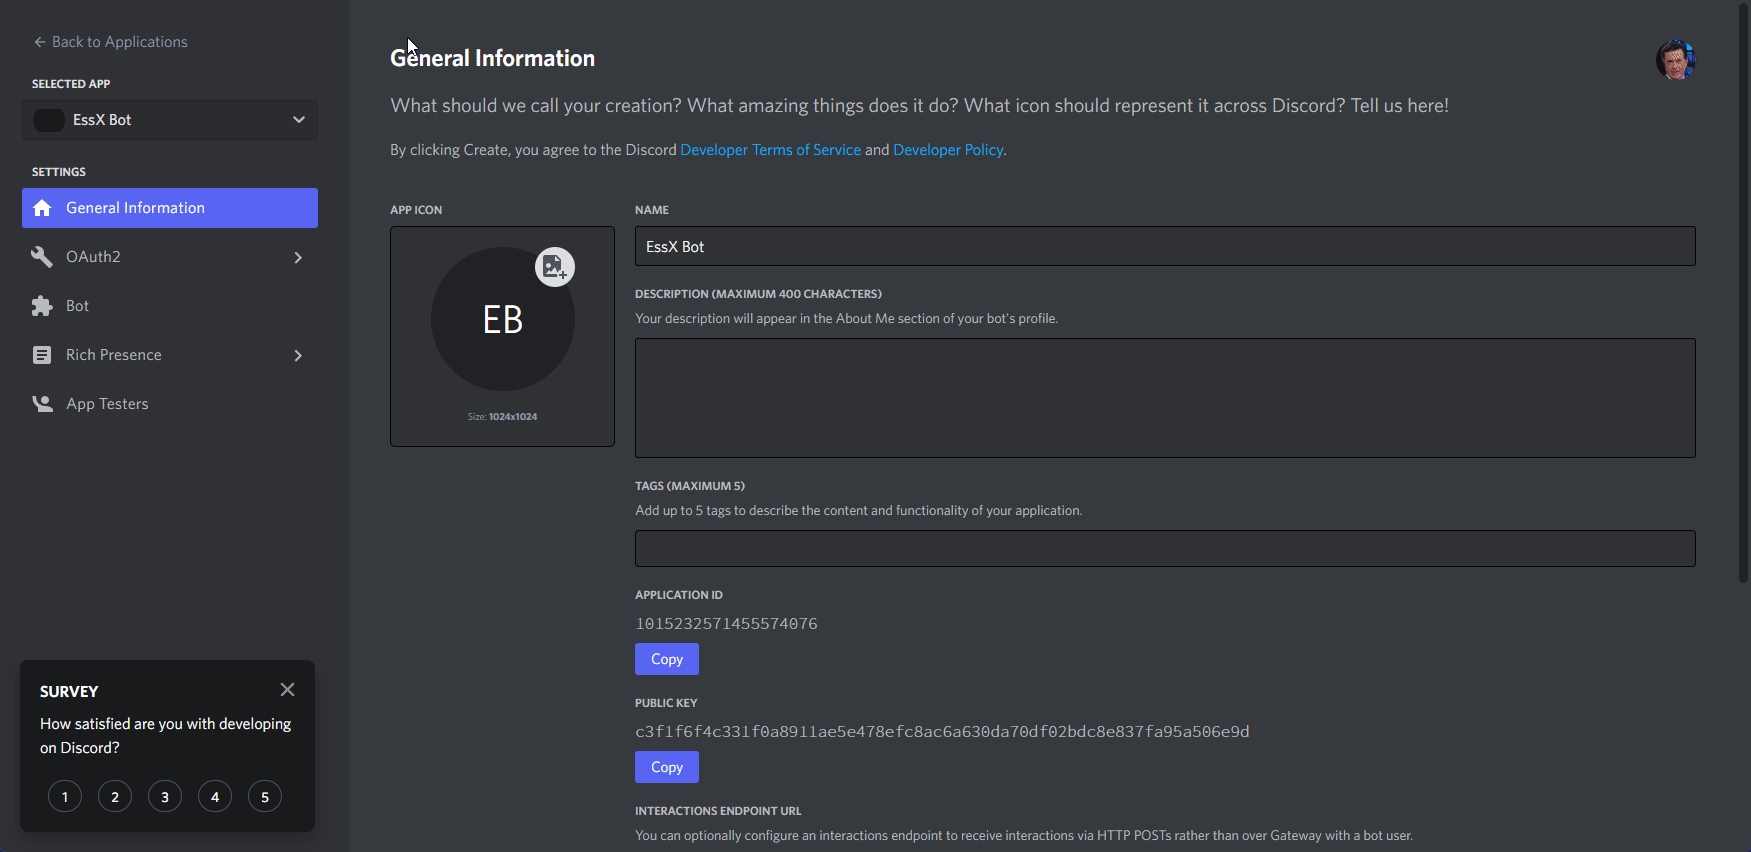This screenshot has width=1751, height=852.
Task: Copy the Application ID
Action: coord(667,659)
